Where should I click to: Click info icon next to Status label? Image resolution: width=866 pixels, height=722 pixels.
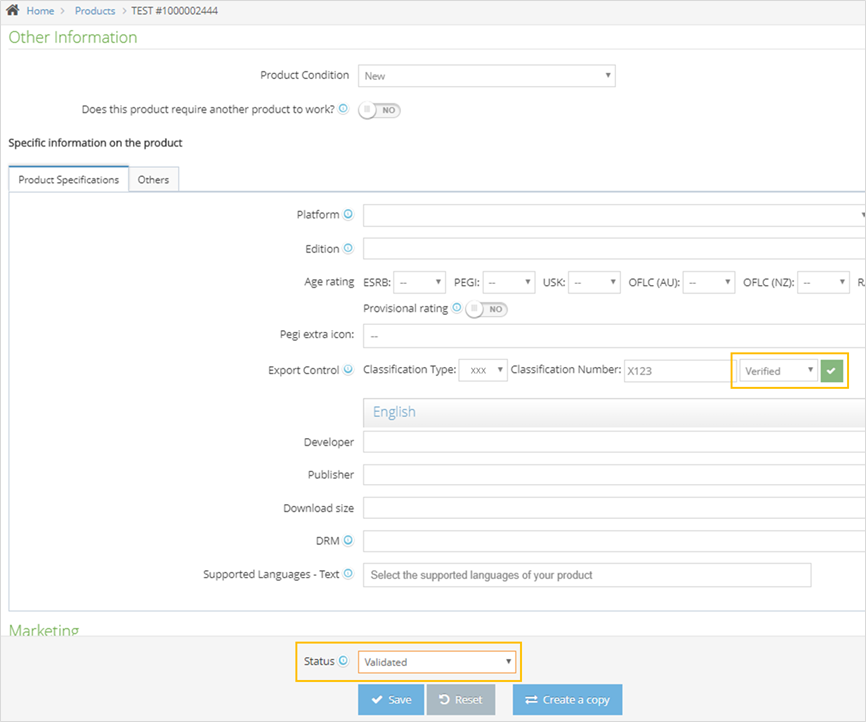click(343, 661)
